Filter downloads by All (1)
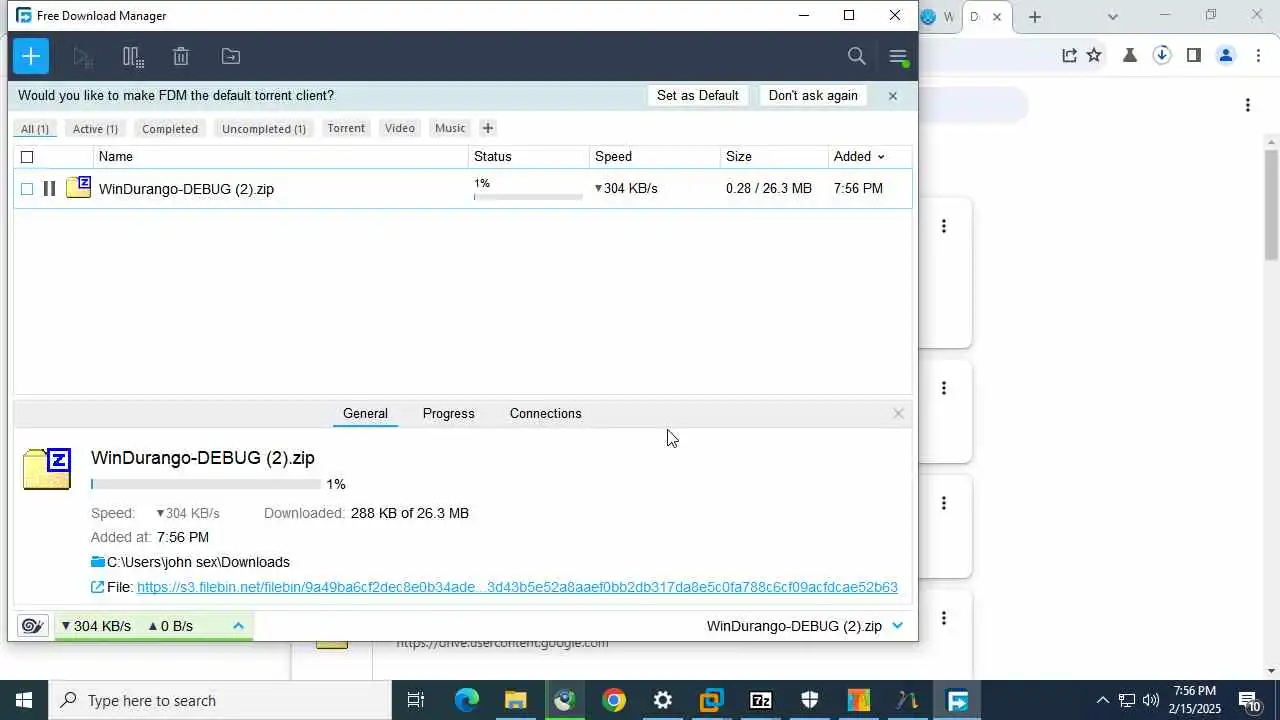The image size is (1280, 720). [x=35, y=128]
